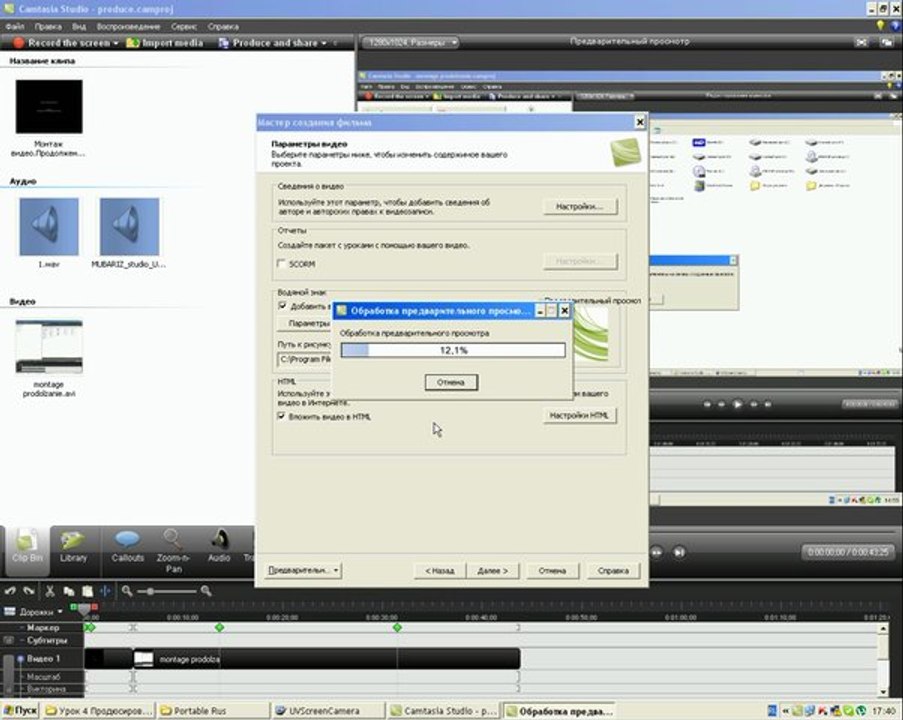Click the preview detach window icon
Screen dimensions: 903x720
(x=886, y=42)
